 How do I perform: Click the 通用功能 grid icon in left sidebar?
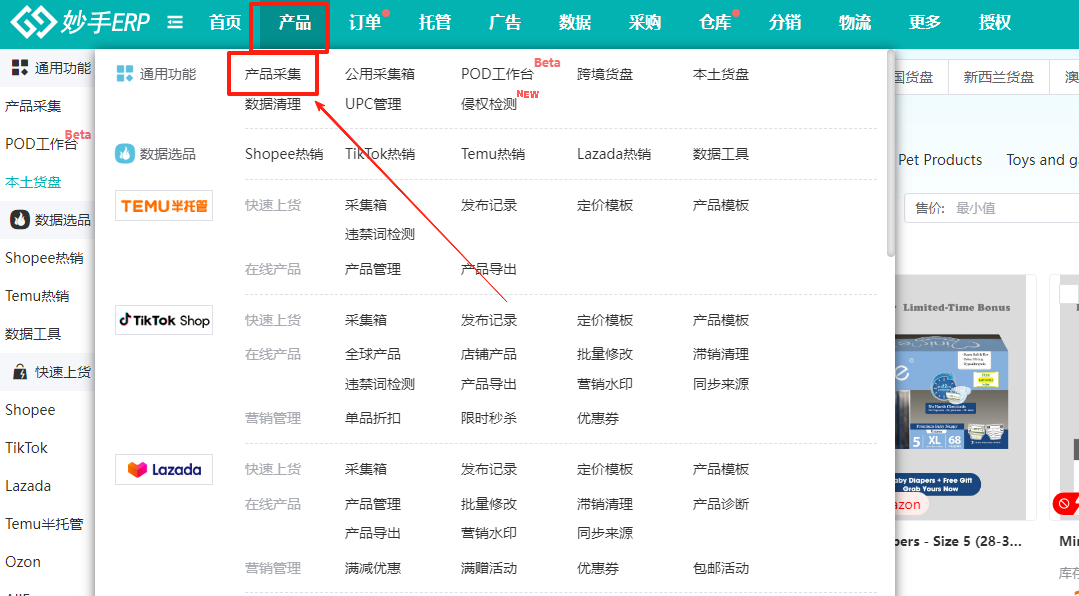click(20, 67)
